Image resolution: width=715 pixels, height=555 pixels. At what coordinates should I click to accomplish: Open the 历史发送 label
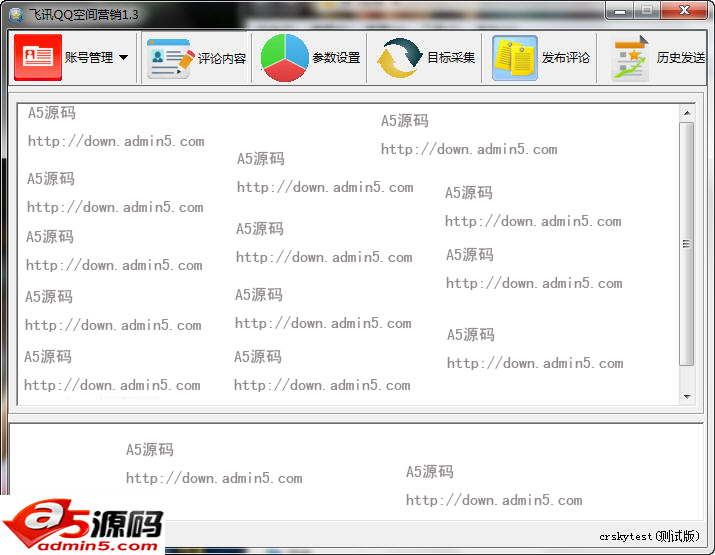[x=680, y=57]
